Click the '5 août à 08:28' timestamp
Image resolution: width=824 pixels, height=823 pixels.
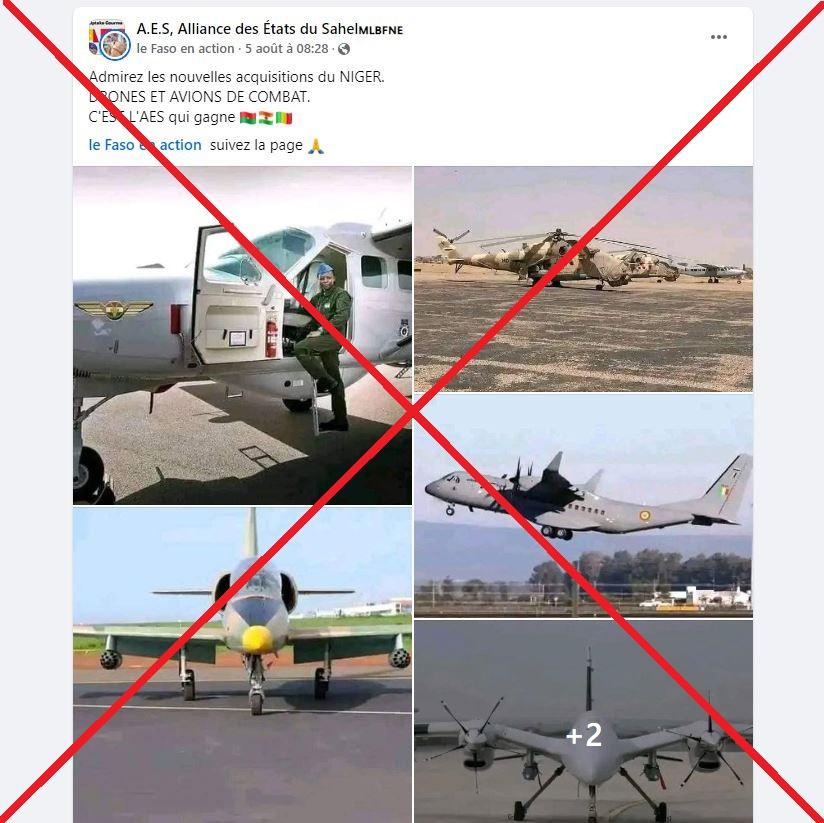pyautogui.click(x=286, y=49)
